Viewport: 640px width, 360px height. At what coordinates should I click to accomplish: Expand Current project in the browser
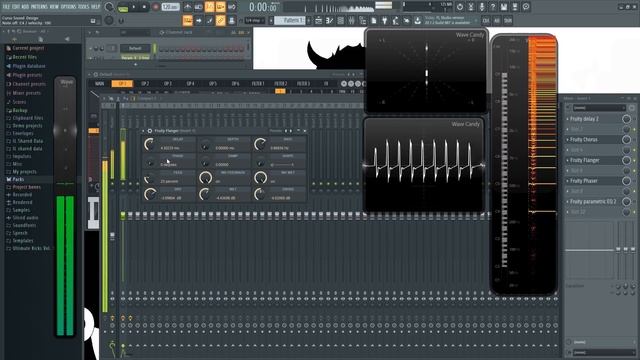click(28, 48)
